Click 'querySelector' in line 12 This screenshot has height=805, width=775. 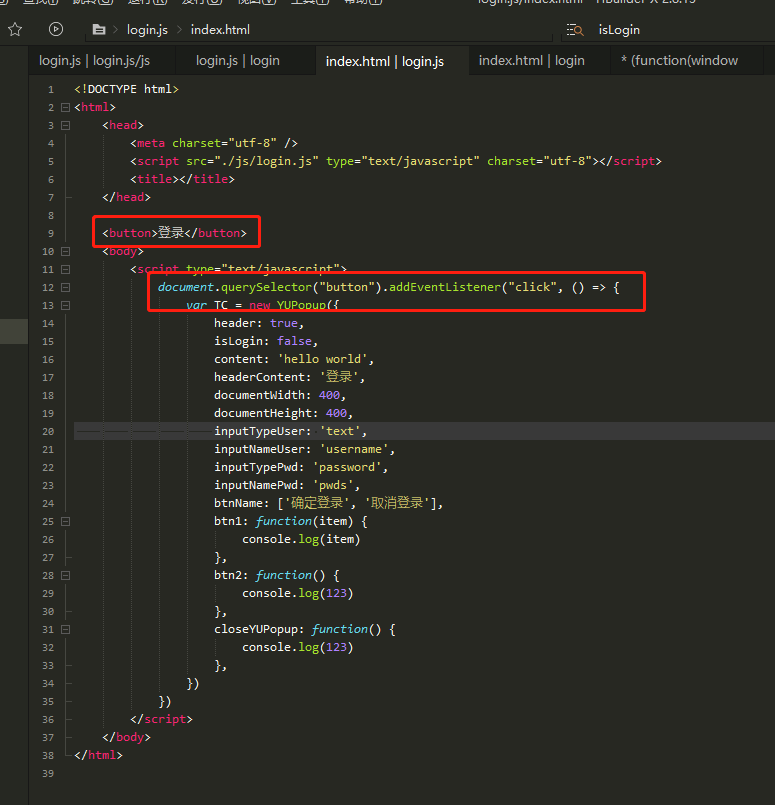266,287
